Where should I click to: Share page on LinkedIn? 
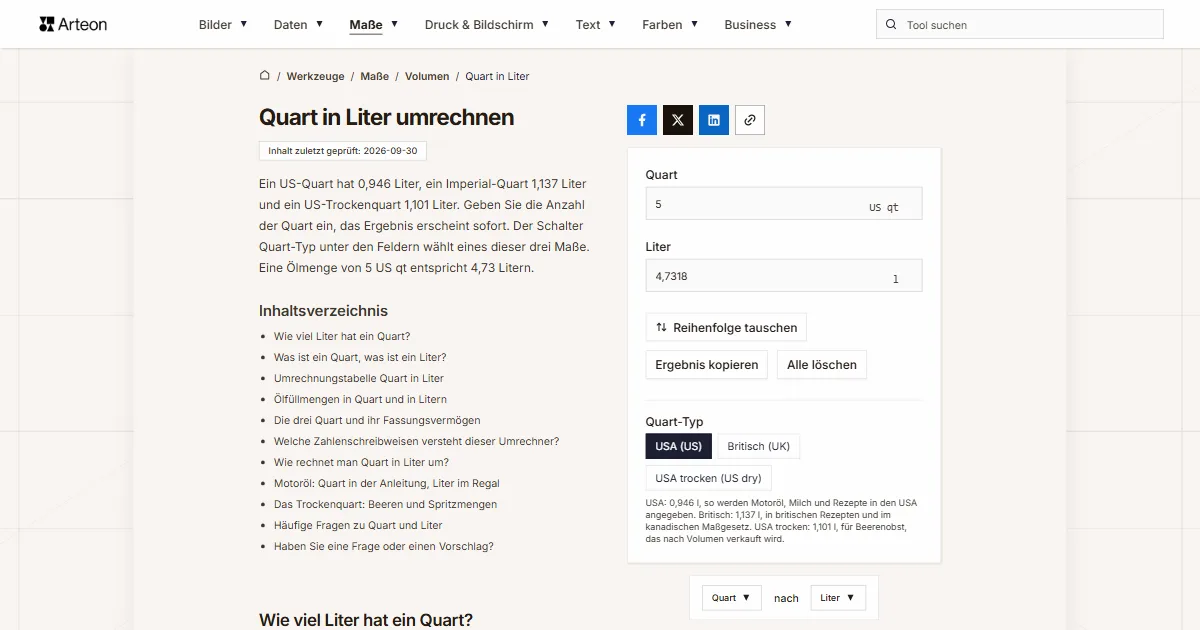click(x=714, y=120)
